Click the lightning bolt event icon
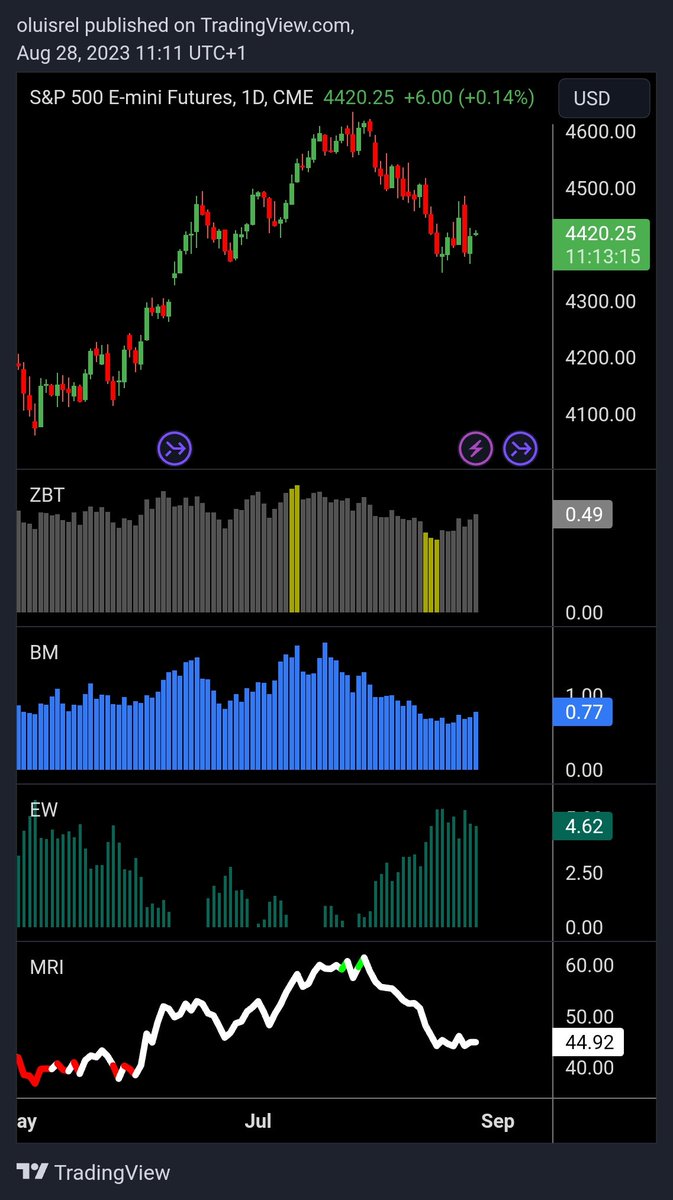The height and width of the screenshot is (1200, 673). (x=476, y=449)
